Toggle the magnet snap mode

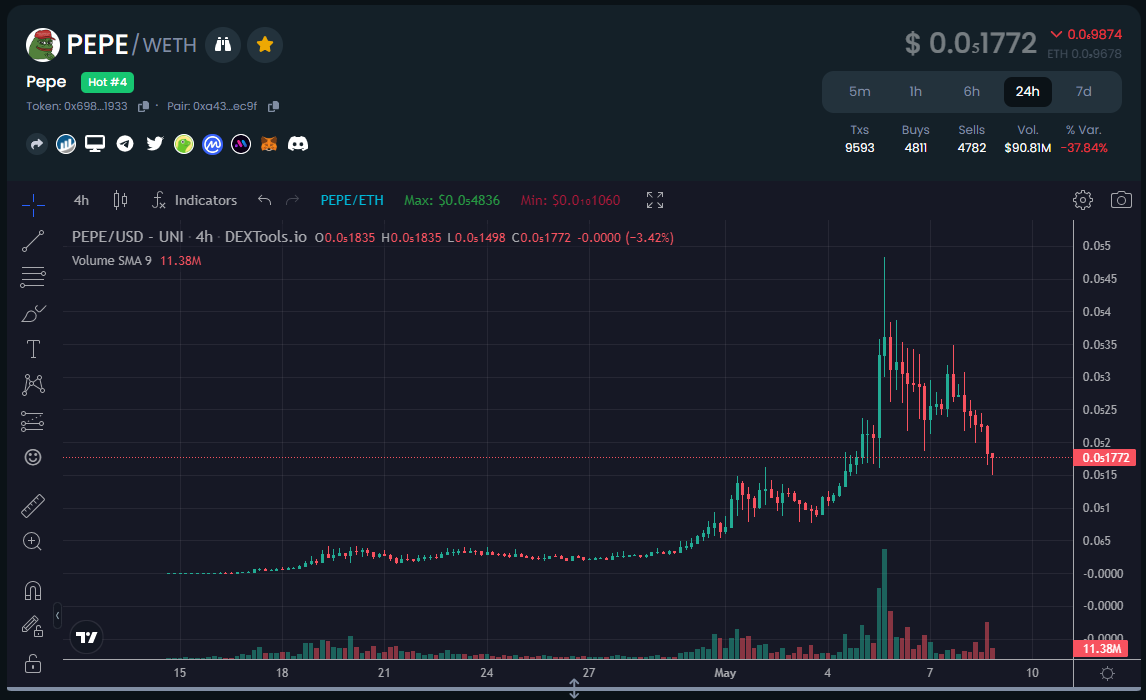pos(33,590)
